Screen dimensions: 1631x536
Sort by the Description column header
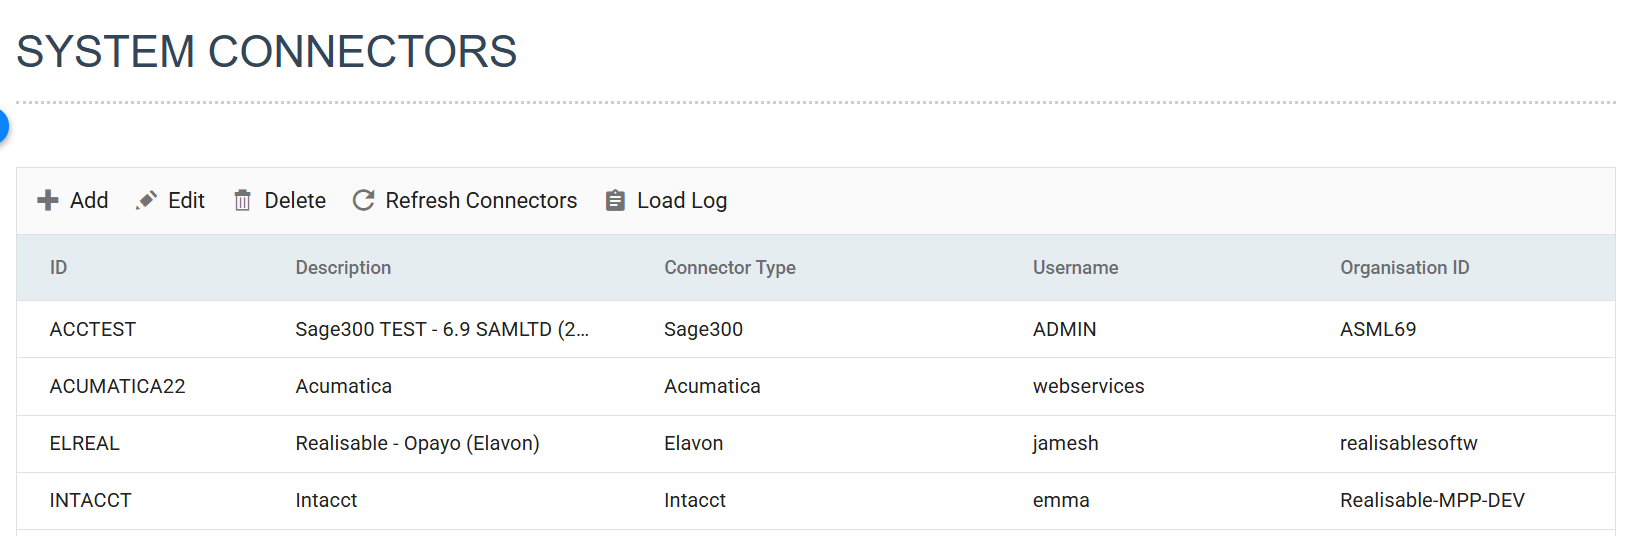[x=343, y=268]
